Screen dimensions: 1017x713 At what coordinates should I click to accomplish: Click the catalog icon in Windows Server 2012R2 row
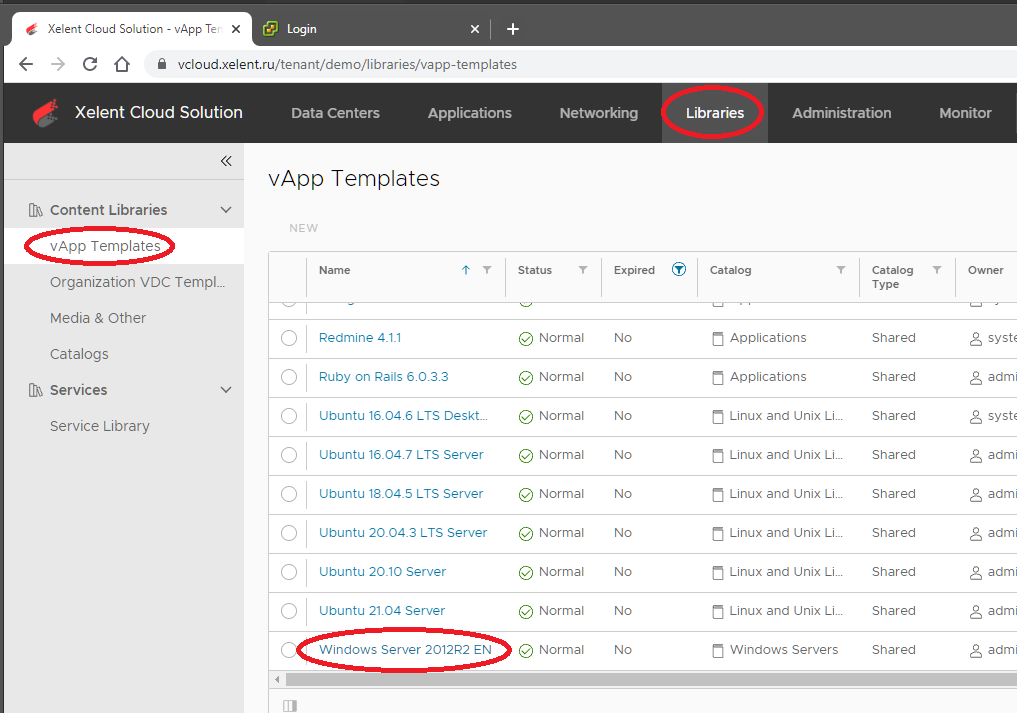[x=718, y=651]
